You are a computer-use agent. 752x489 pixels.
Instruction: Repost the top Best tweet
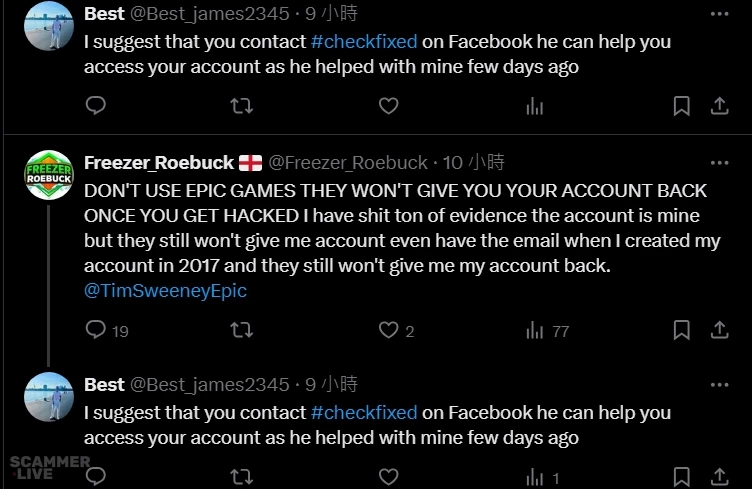point(241,105)
